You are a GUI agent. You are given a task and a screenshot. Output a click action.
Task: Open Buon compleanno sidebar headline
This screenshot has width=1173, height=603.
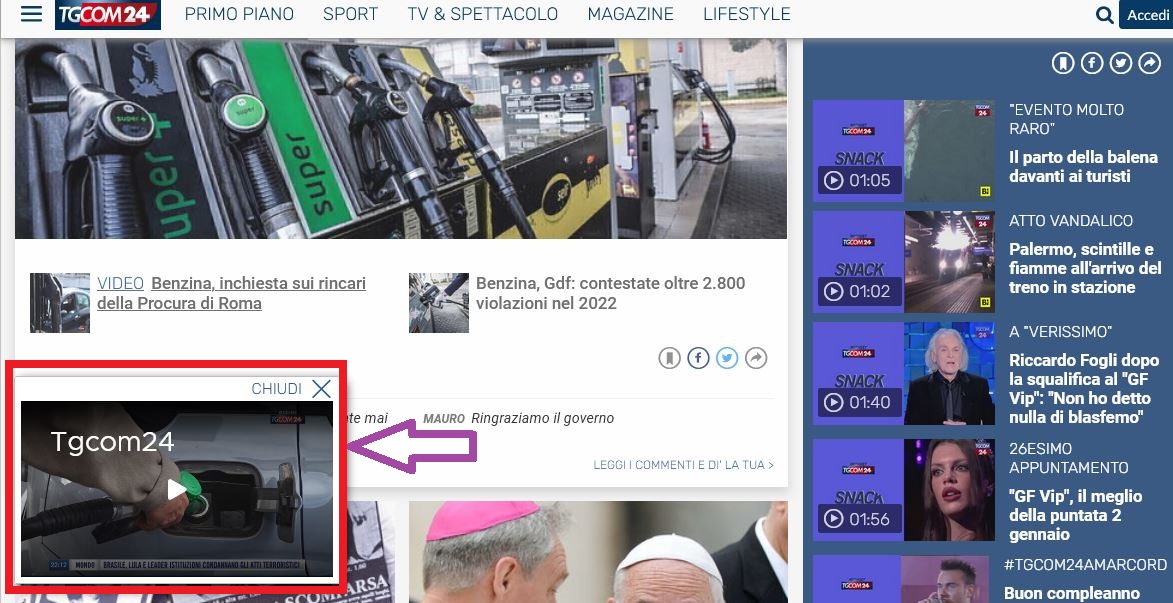pyautogui.click(x=1074, y=594)
